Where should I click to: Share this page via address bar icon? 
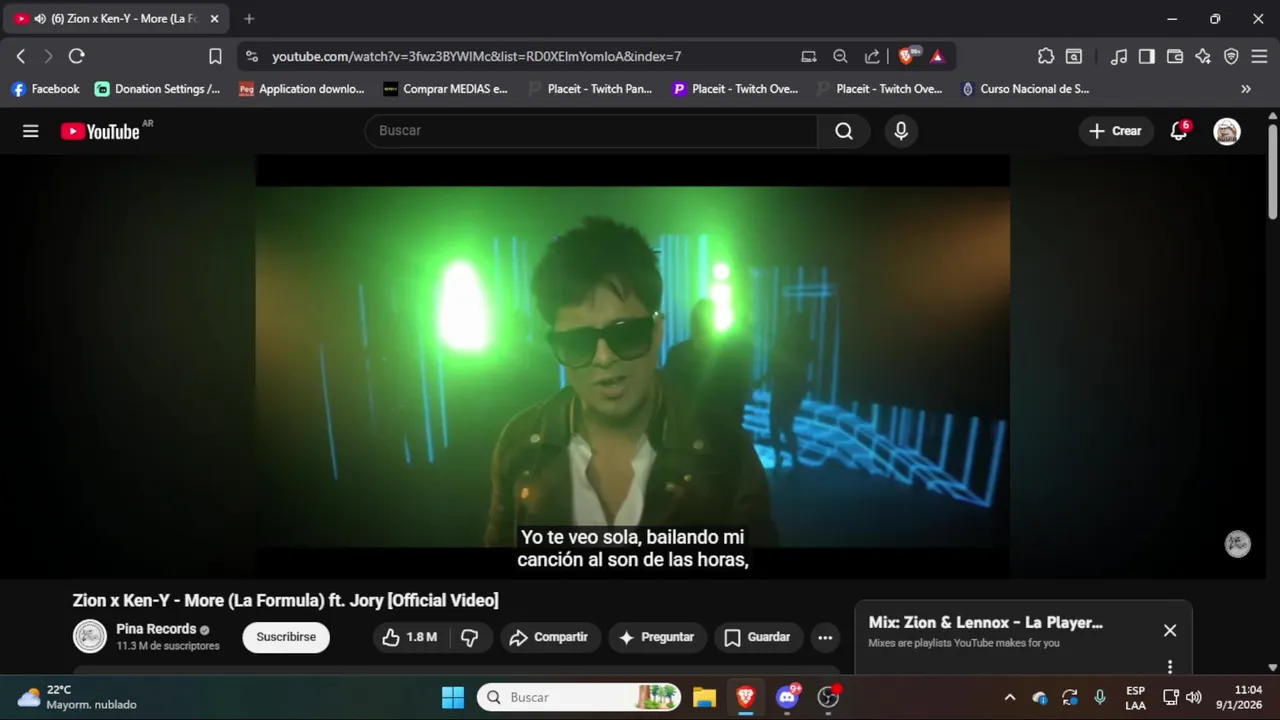(x=872, y=56)
